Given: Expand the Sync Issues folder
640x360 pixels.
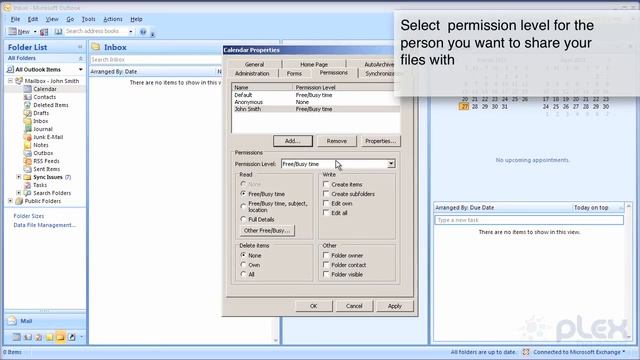Looking at the screenshot, I should click(18, 177).
